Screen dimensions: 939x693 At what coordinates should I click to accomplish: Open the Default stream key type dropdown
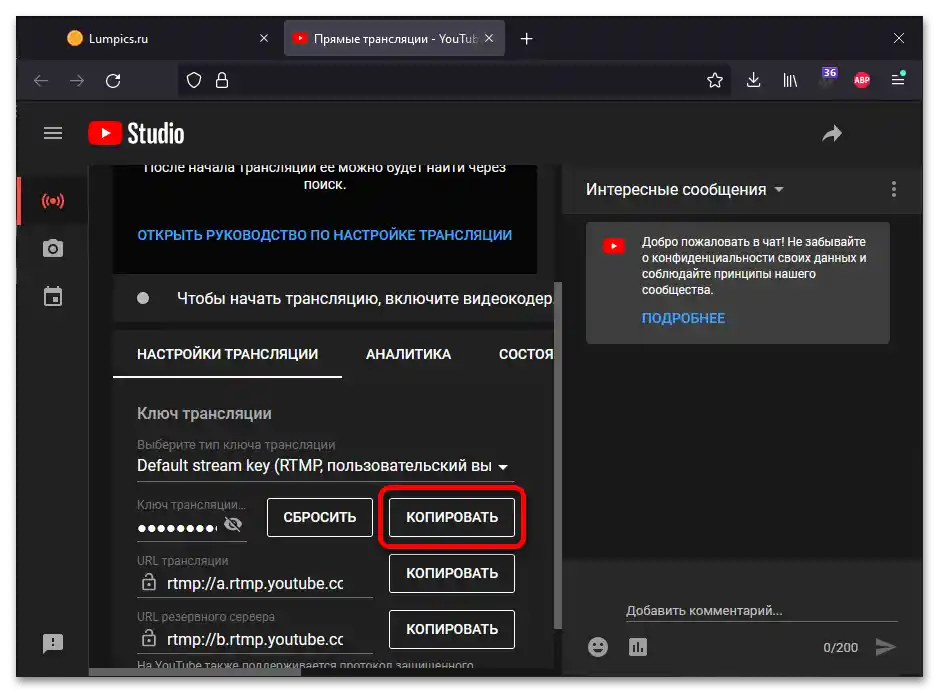(325, 466)
